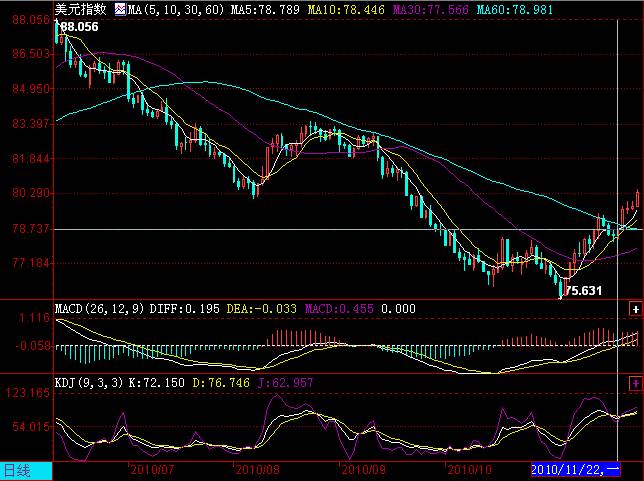The height and width of the screenshot is (481, 644).
Task: Click the 日线 period button
Action: [26, 471]
